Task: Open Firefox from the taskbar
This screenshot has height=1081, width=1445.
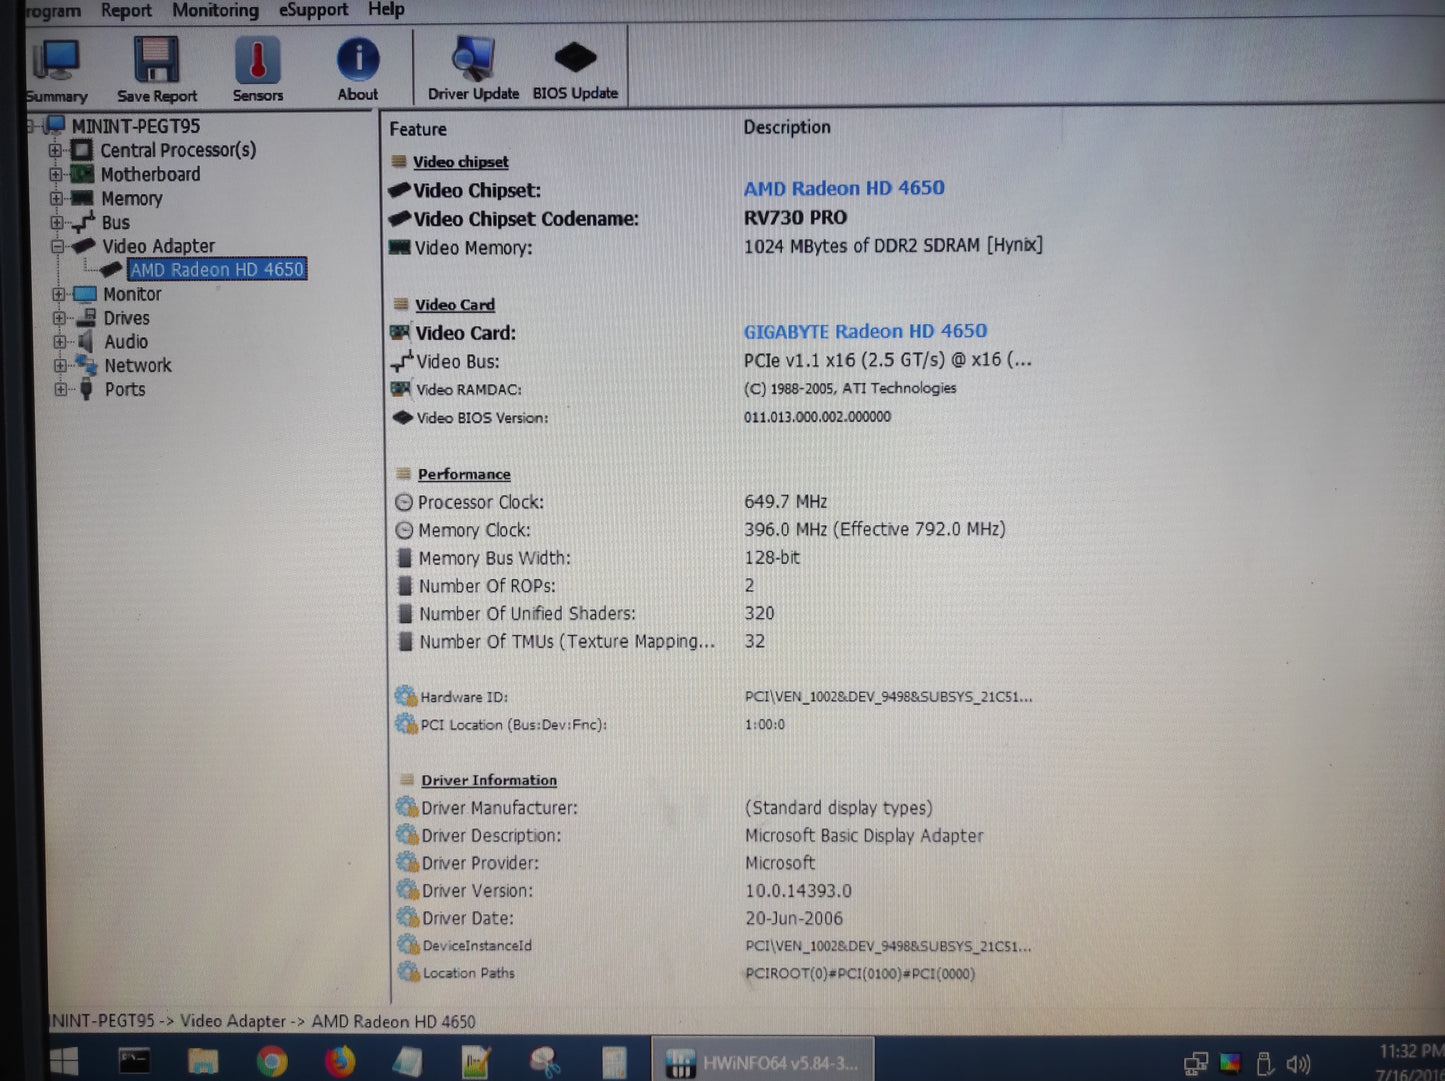Action: pyautogui.click(x=339, y=1060)
